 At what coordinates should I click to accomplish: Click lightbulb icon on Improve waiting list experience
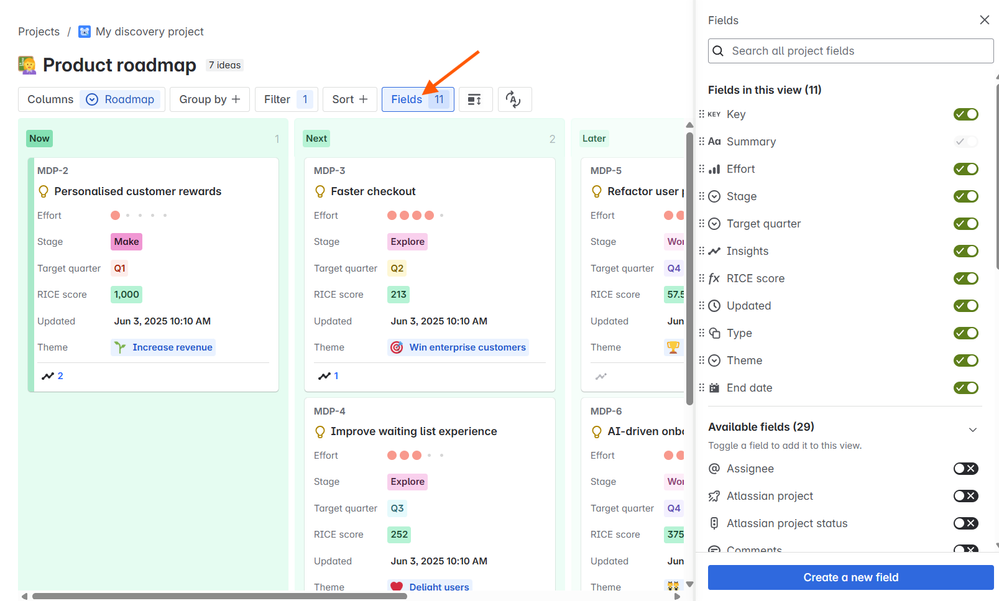[x=320, y=431]
